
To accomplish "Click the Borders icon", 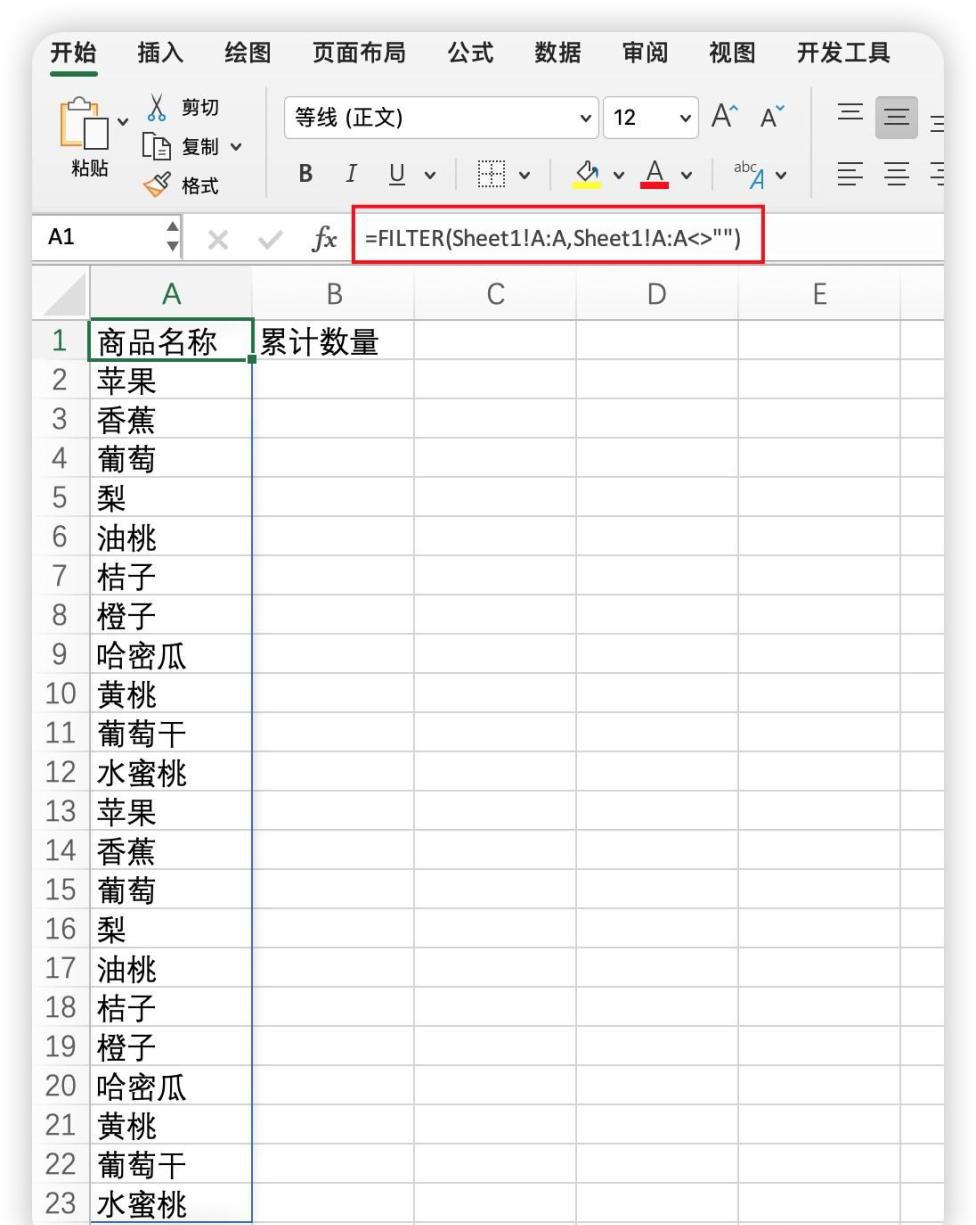I will click(491, 175).
